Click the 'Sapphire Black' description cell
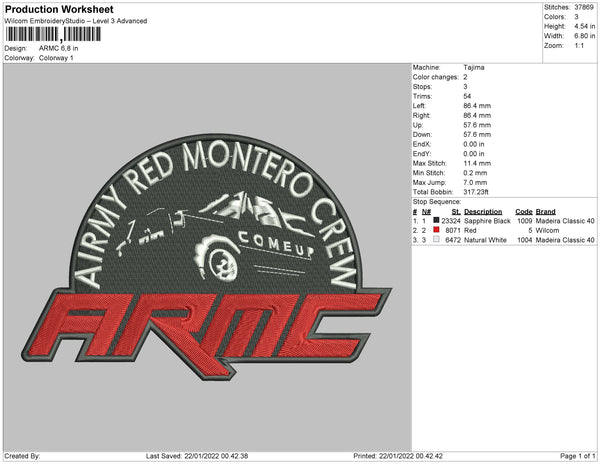The image size is (600, 464). click(x=487, y=221)
